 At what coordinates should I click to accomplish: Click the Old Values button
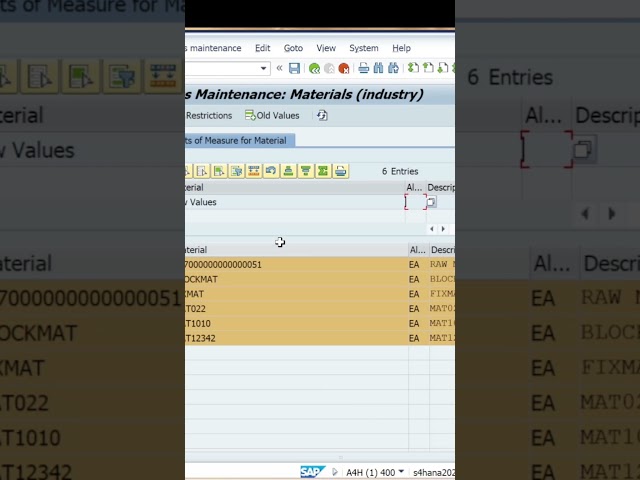272,116
